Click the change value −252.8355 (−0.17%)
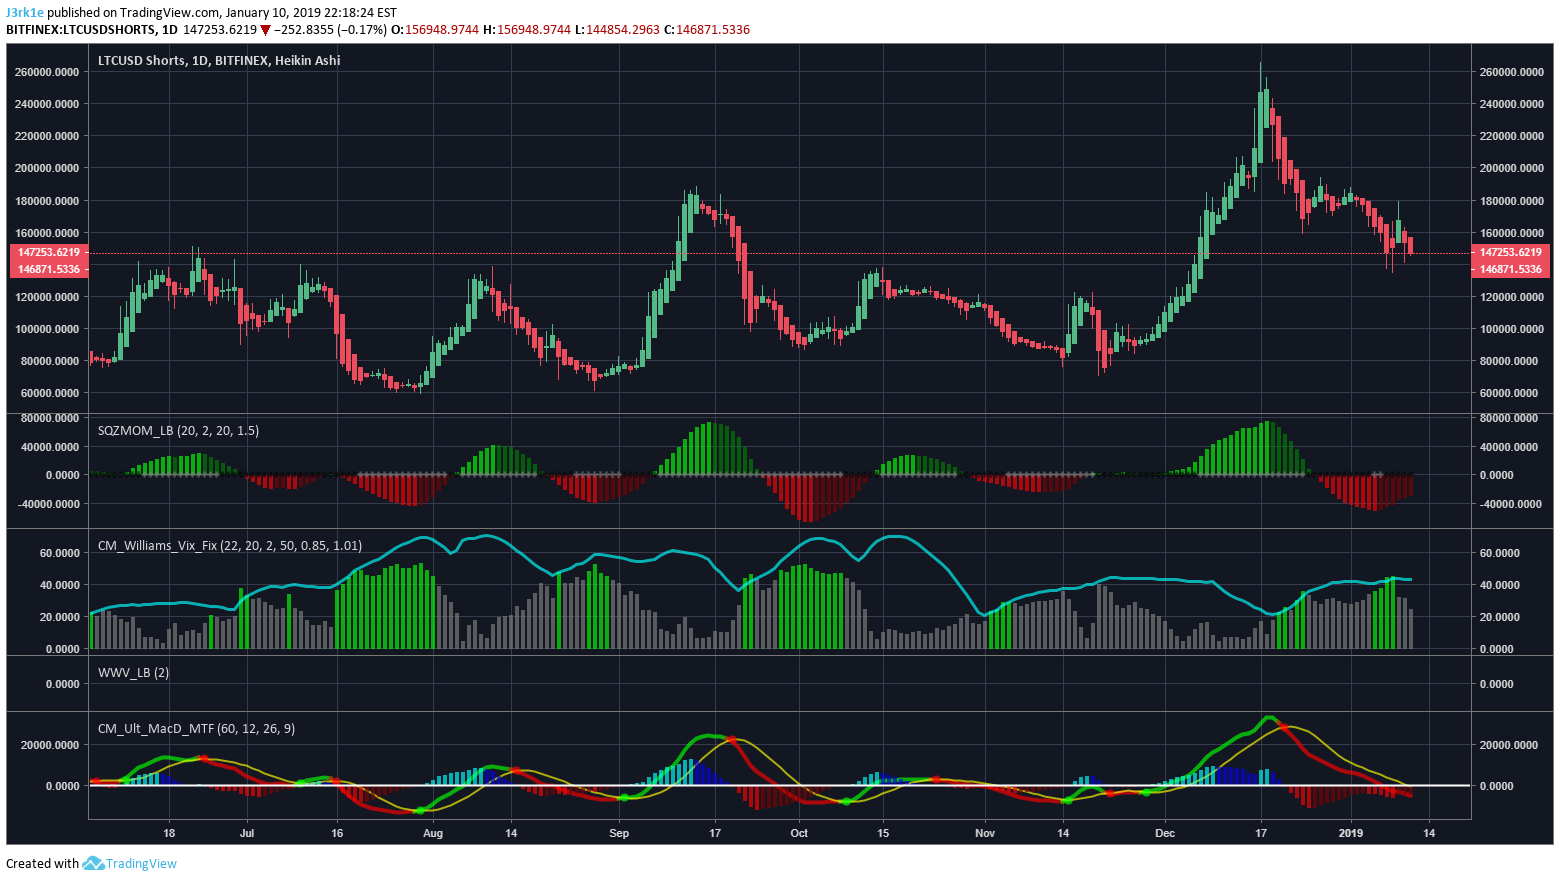Image resolution: width=1560 pixels, height=881 pixels. (x=330, y=30)
